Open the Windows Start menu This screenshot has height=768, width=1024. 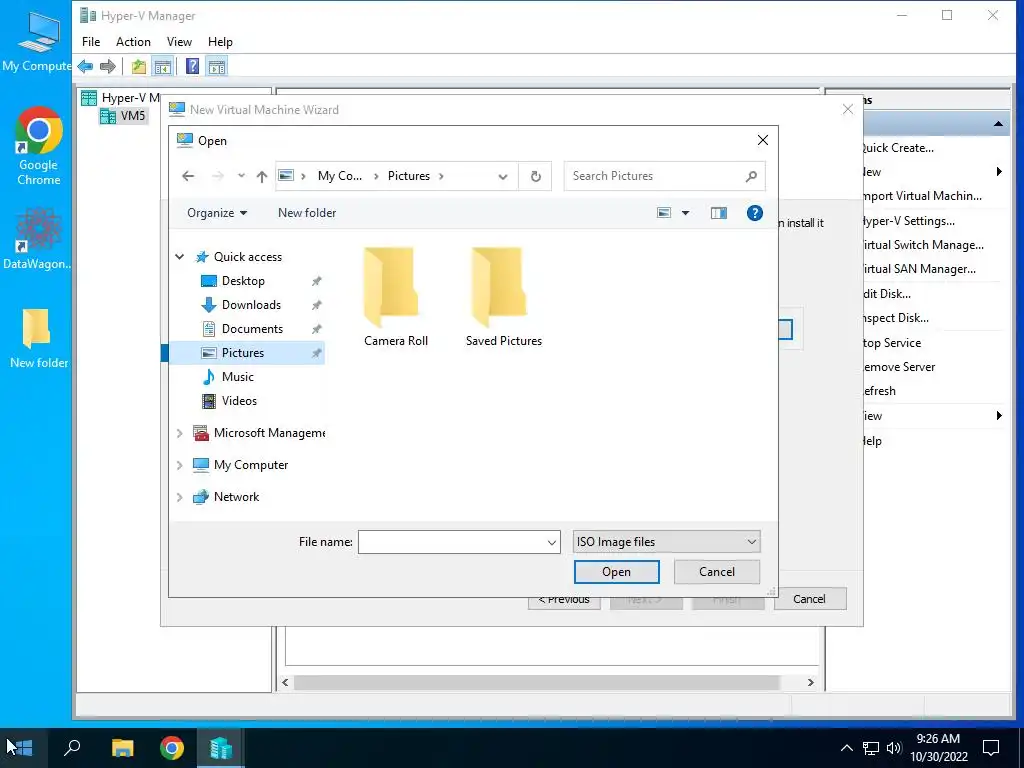[x=20, y=747]
